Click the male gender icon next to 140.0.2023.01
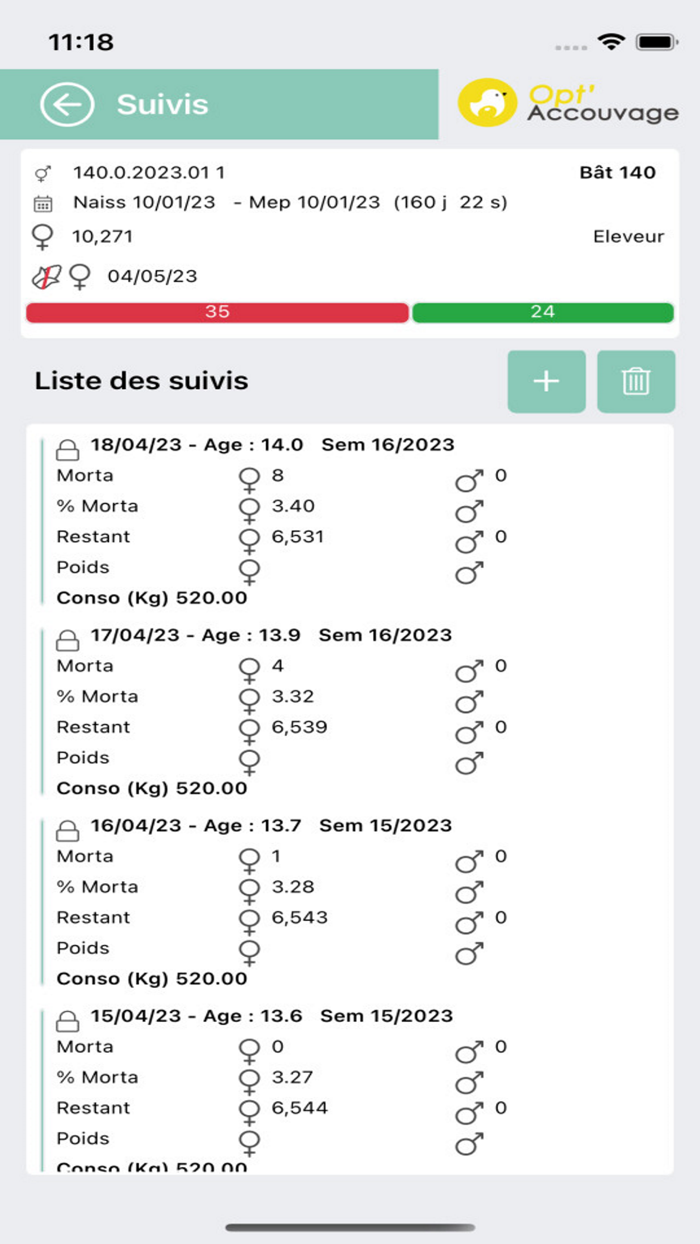 point(41,172)
